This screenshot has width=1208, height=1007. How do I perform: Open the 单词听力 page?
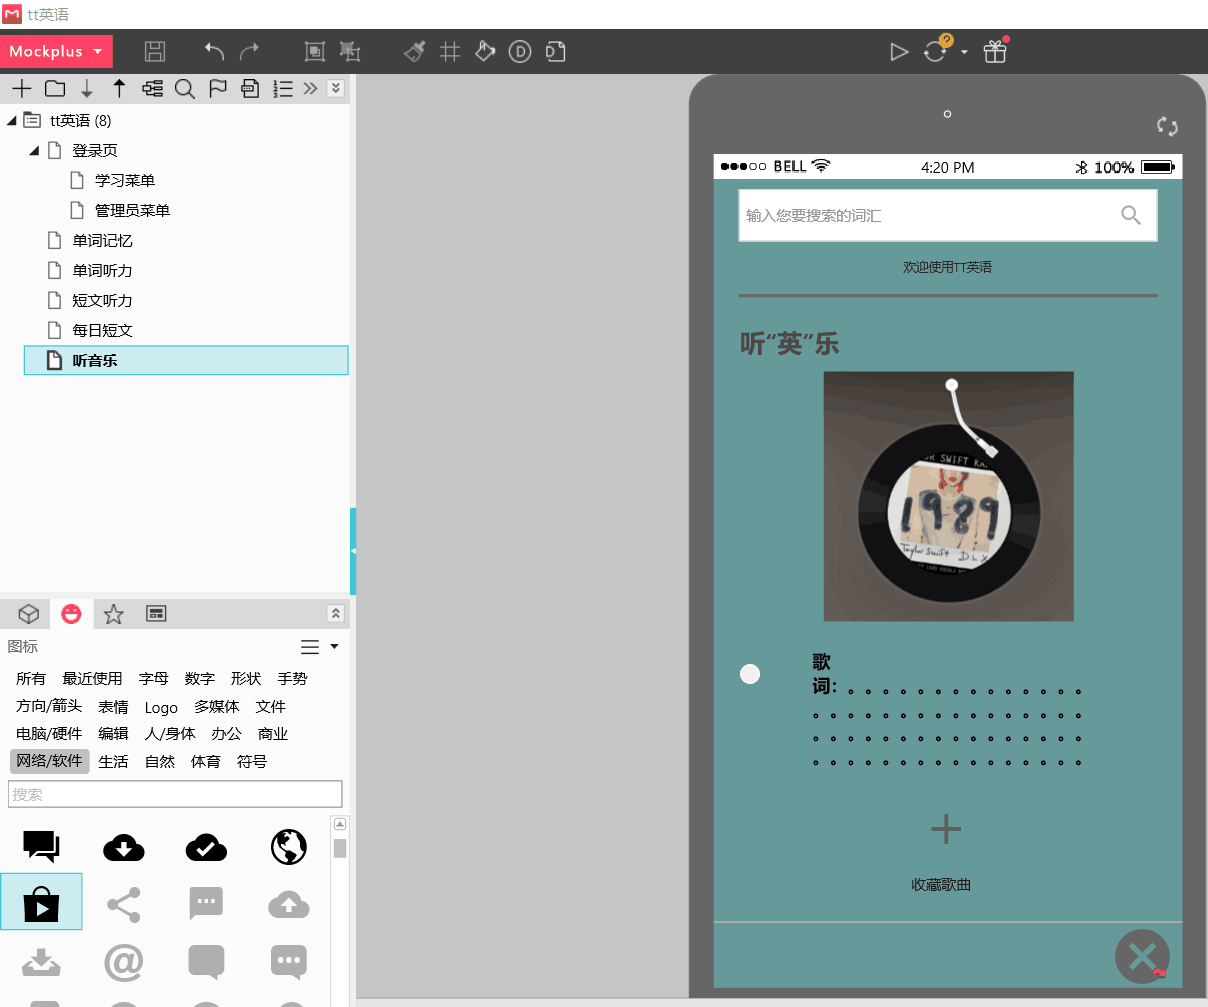(x=102, y=271)
